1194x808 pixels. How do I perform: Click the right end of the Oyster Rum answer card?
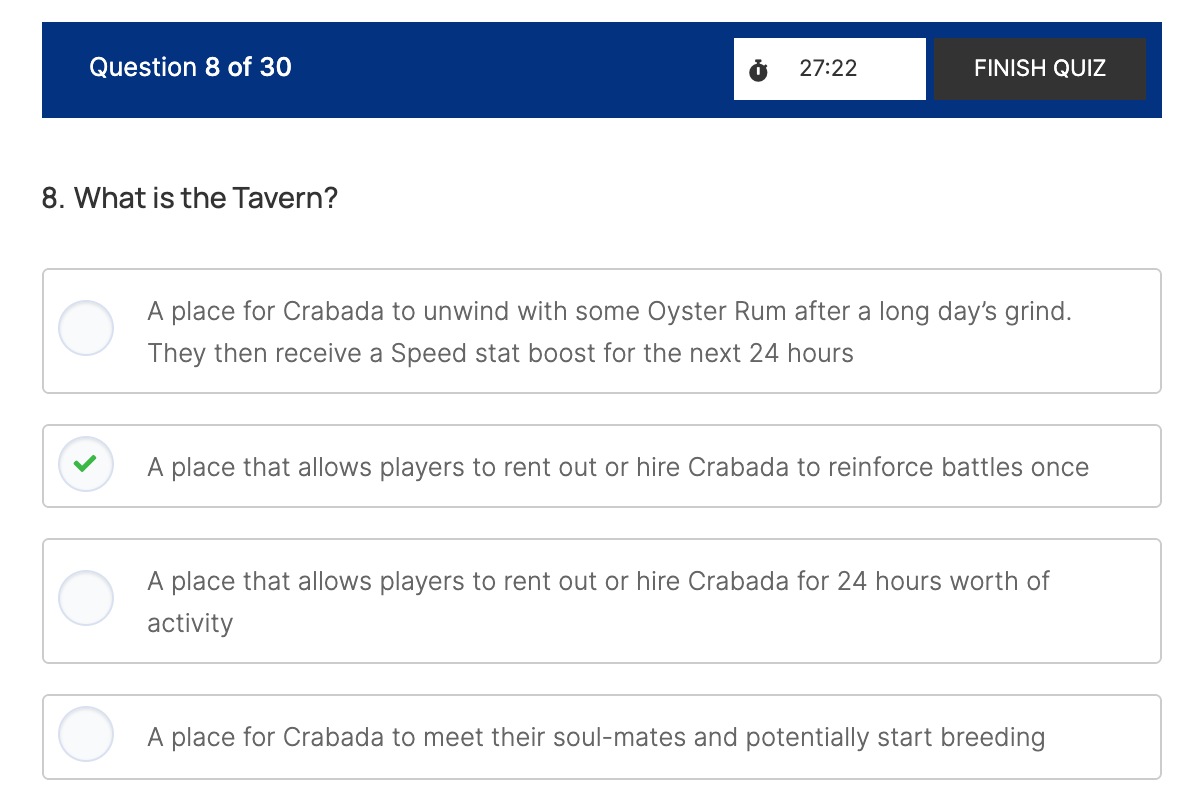point(1120,332)
